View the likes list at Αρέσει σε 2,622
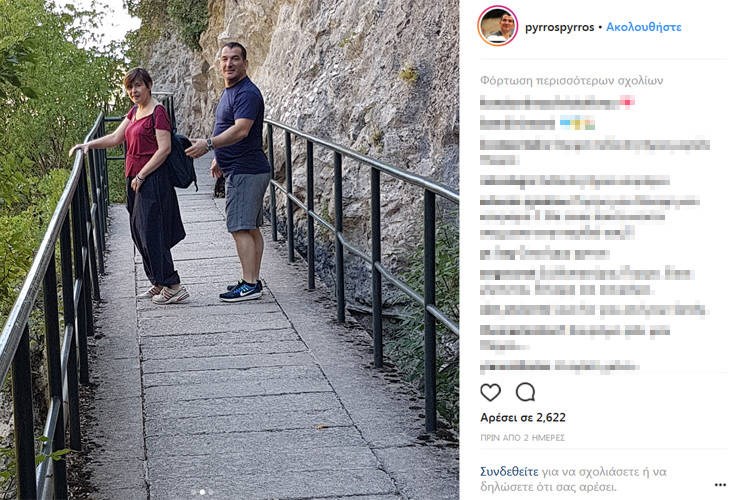This screenshot has width=735, height=500. pos(523,417)
